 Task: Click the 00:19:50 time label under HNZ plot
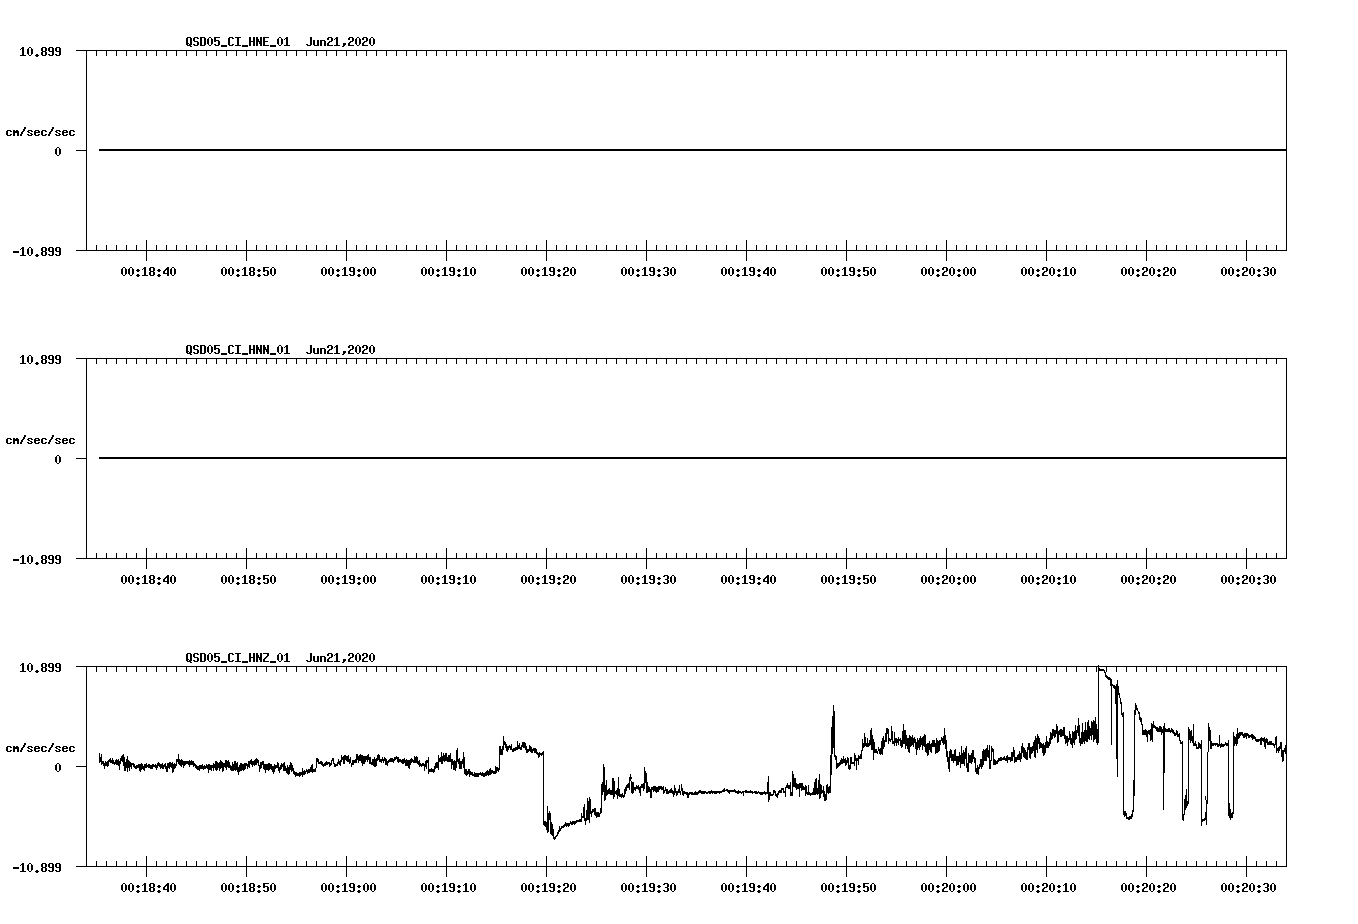click(x=848, y=888)
